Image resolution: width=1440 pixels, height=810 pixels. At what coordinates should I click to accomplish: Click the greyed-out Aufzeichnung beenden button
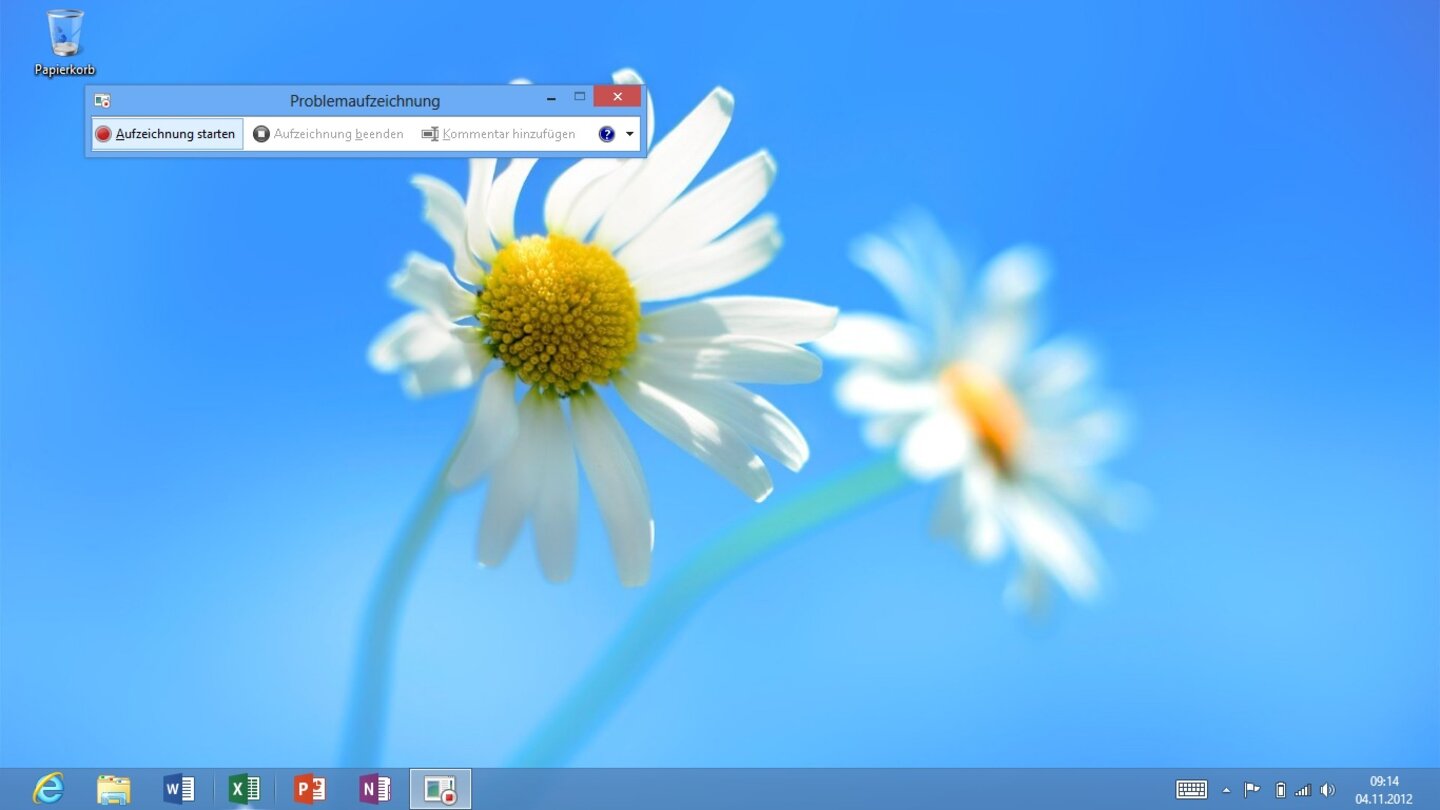[329, 134]
